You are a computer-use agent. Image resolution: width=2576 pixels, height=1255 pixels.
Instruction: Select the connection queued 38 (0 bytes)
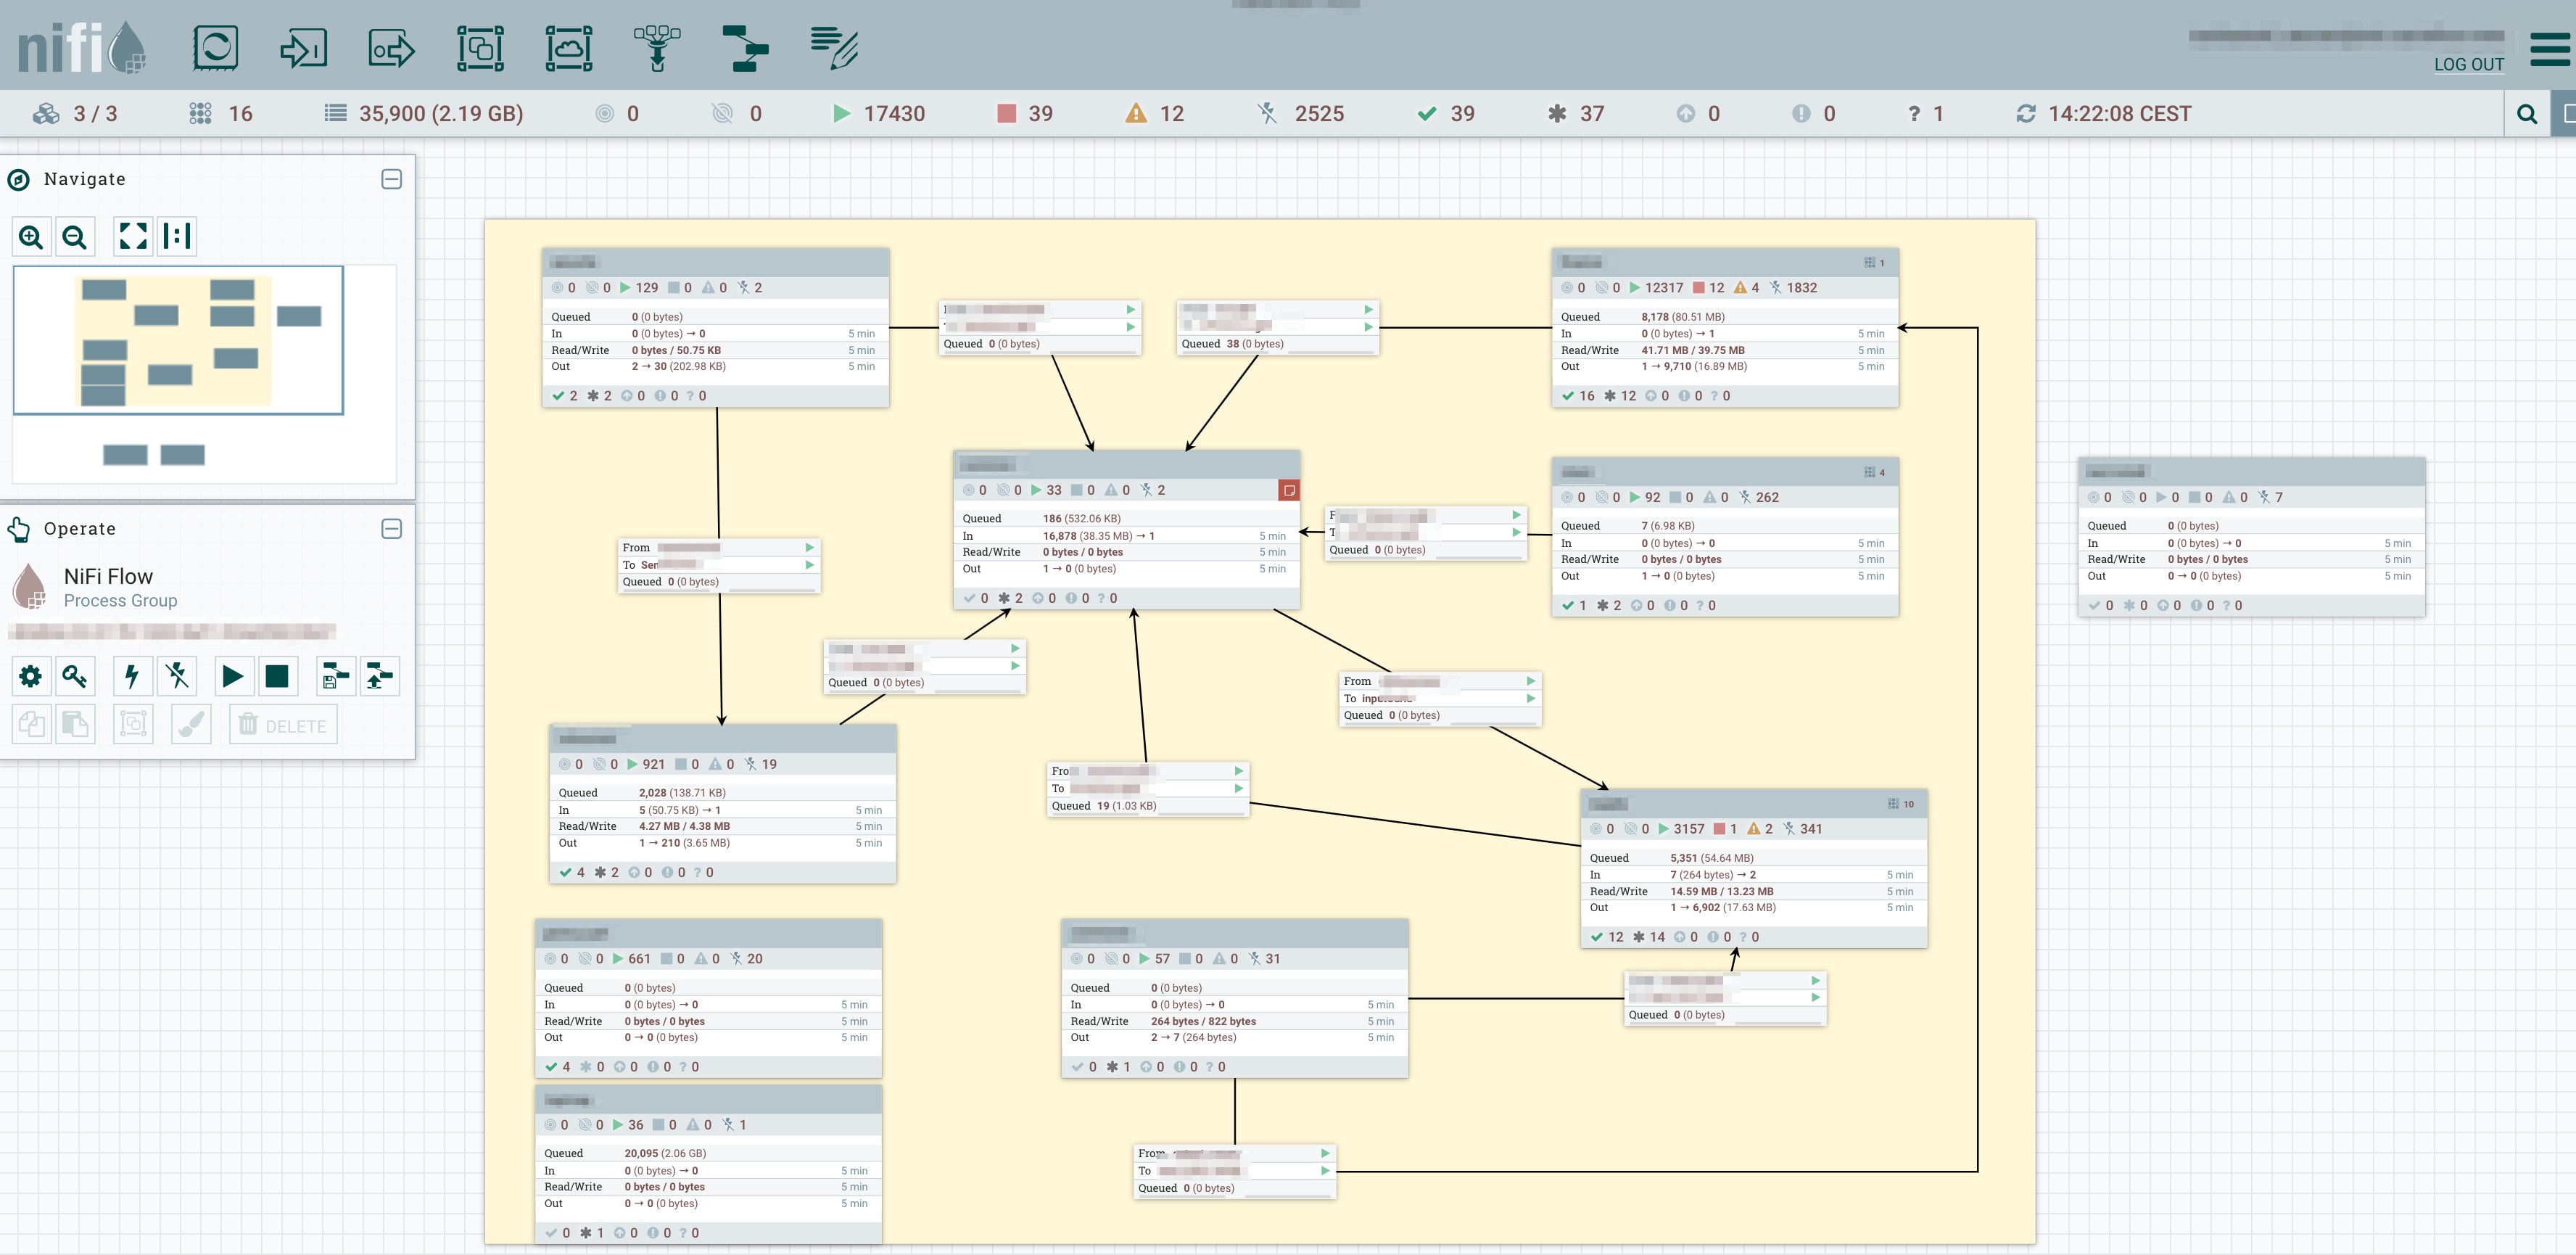tap(1278, 328)
